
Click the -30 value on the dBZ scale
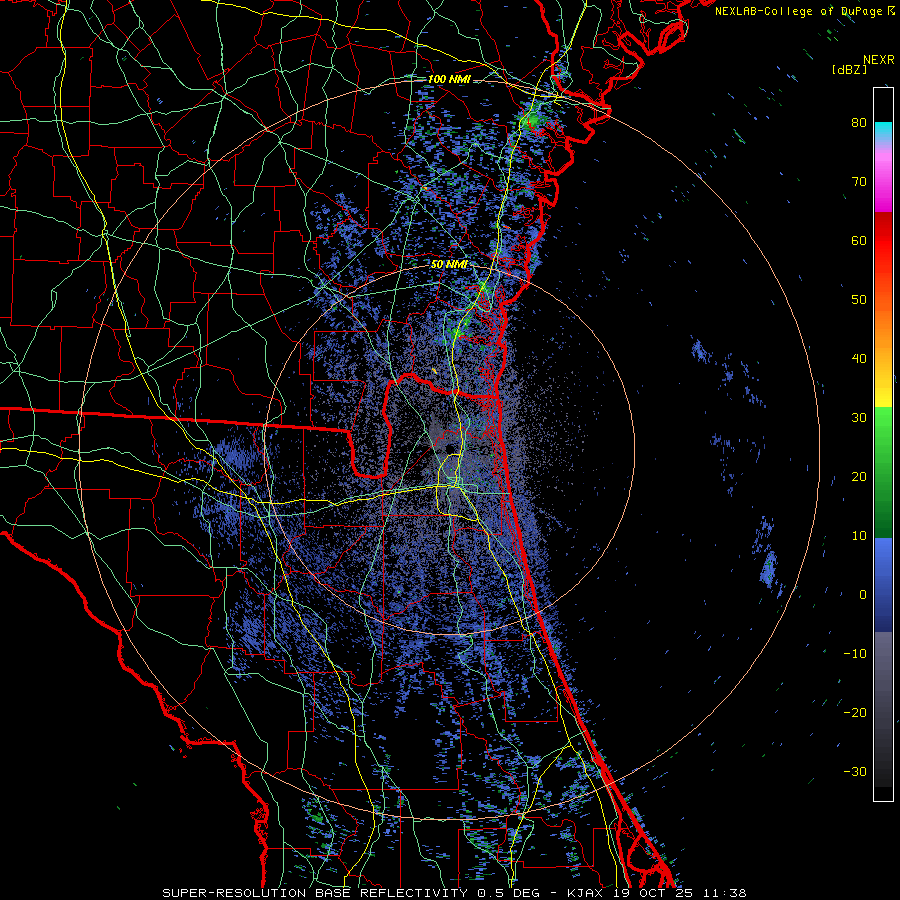(x=855, y=771)
